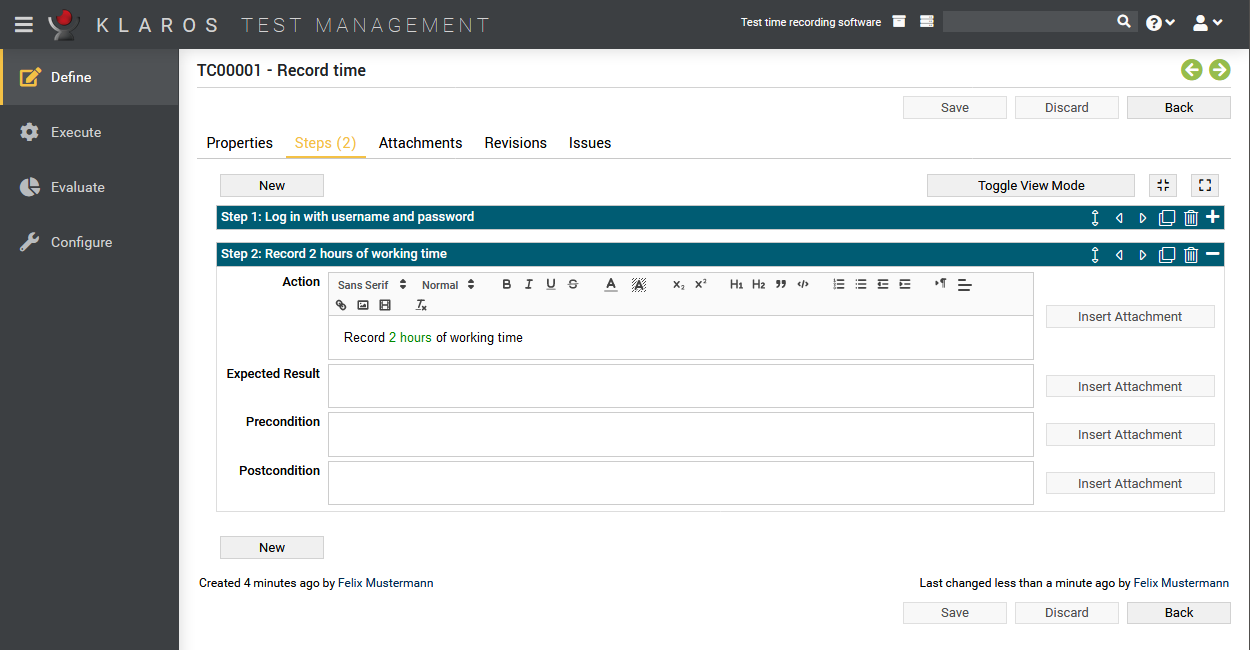
Task: Open the text color picker
Action: [611, 284]
